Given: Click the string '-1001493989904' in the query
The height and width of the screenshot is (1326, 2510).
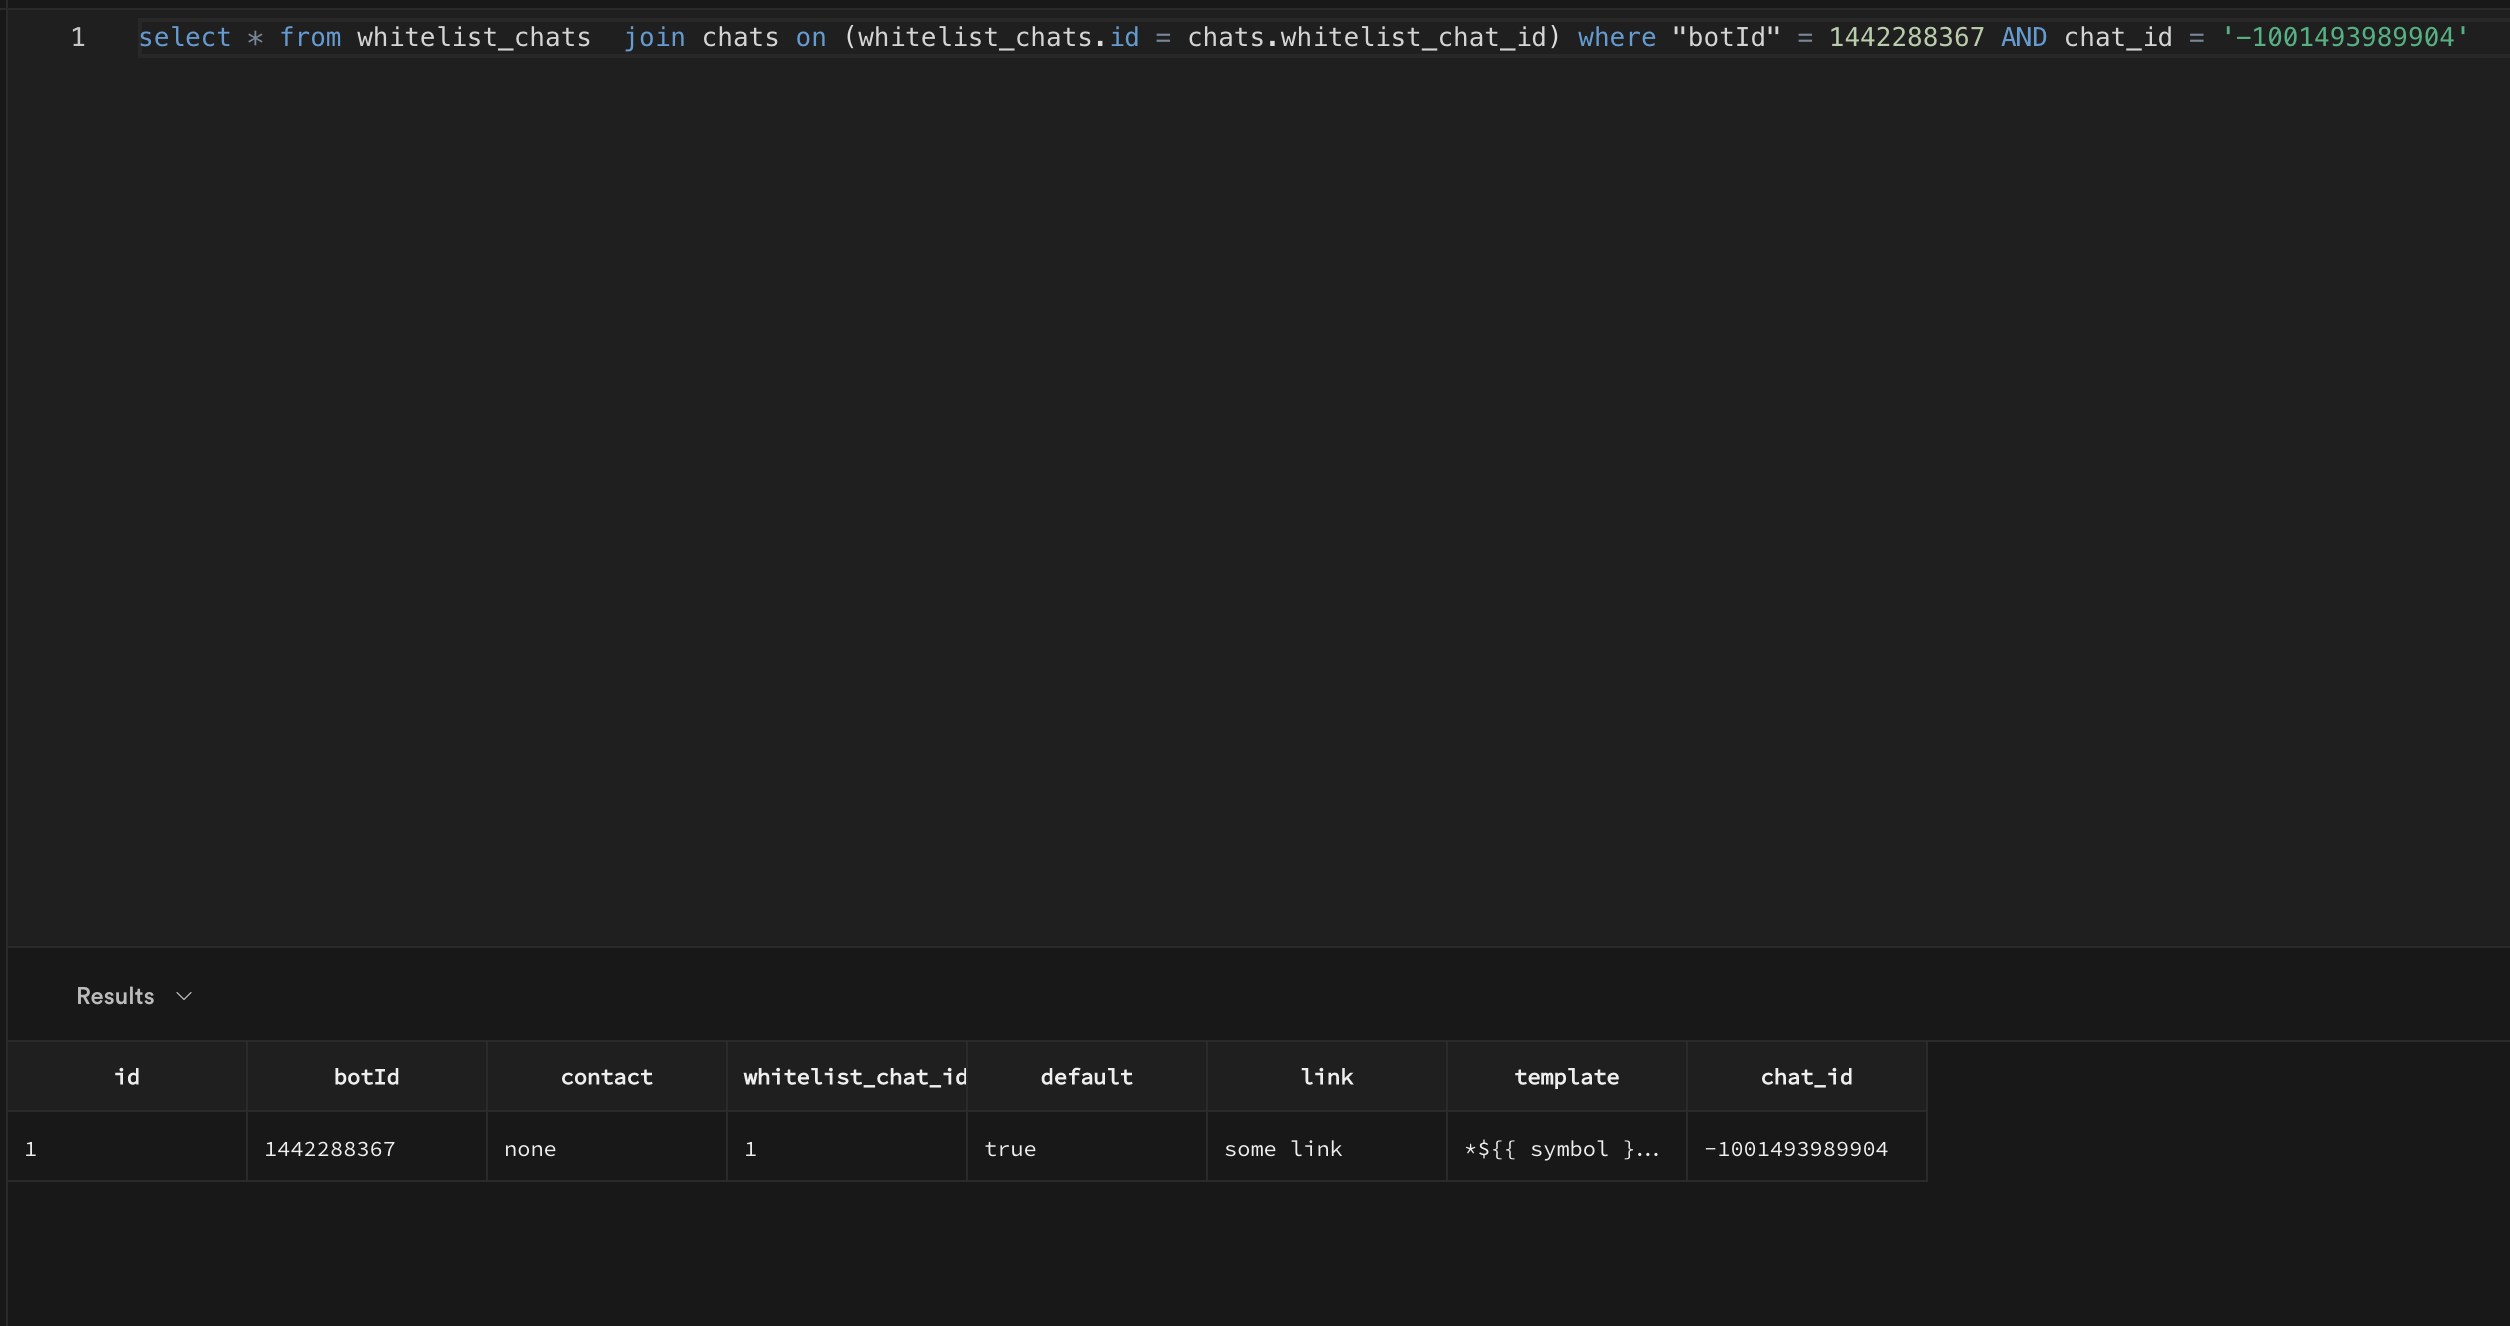Looking at the screenshot, I should (2345, 38).
